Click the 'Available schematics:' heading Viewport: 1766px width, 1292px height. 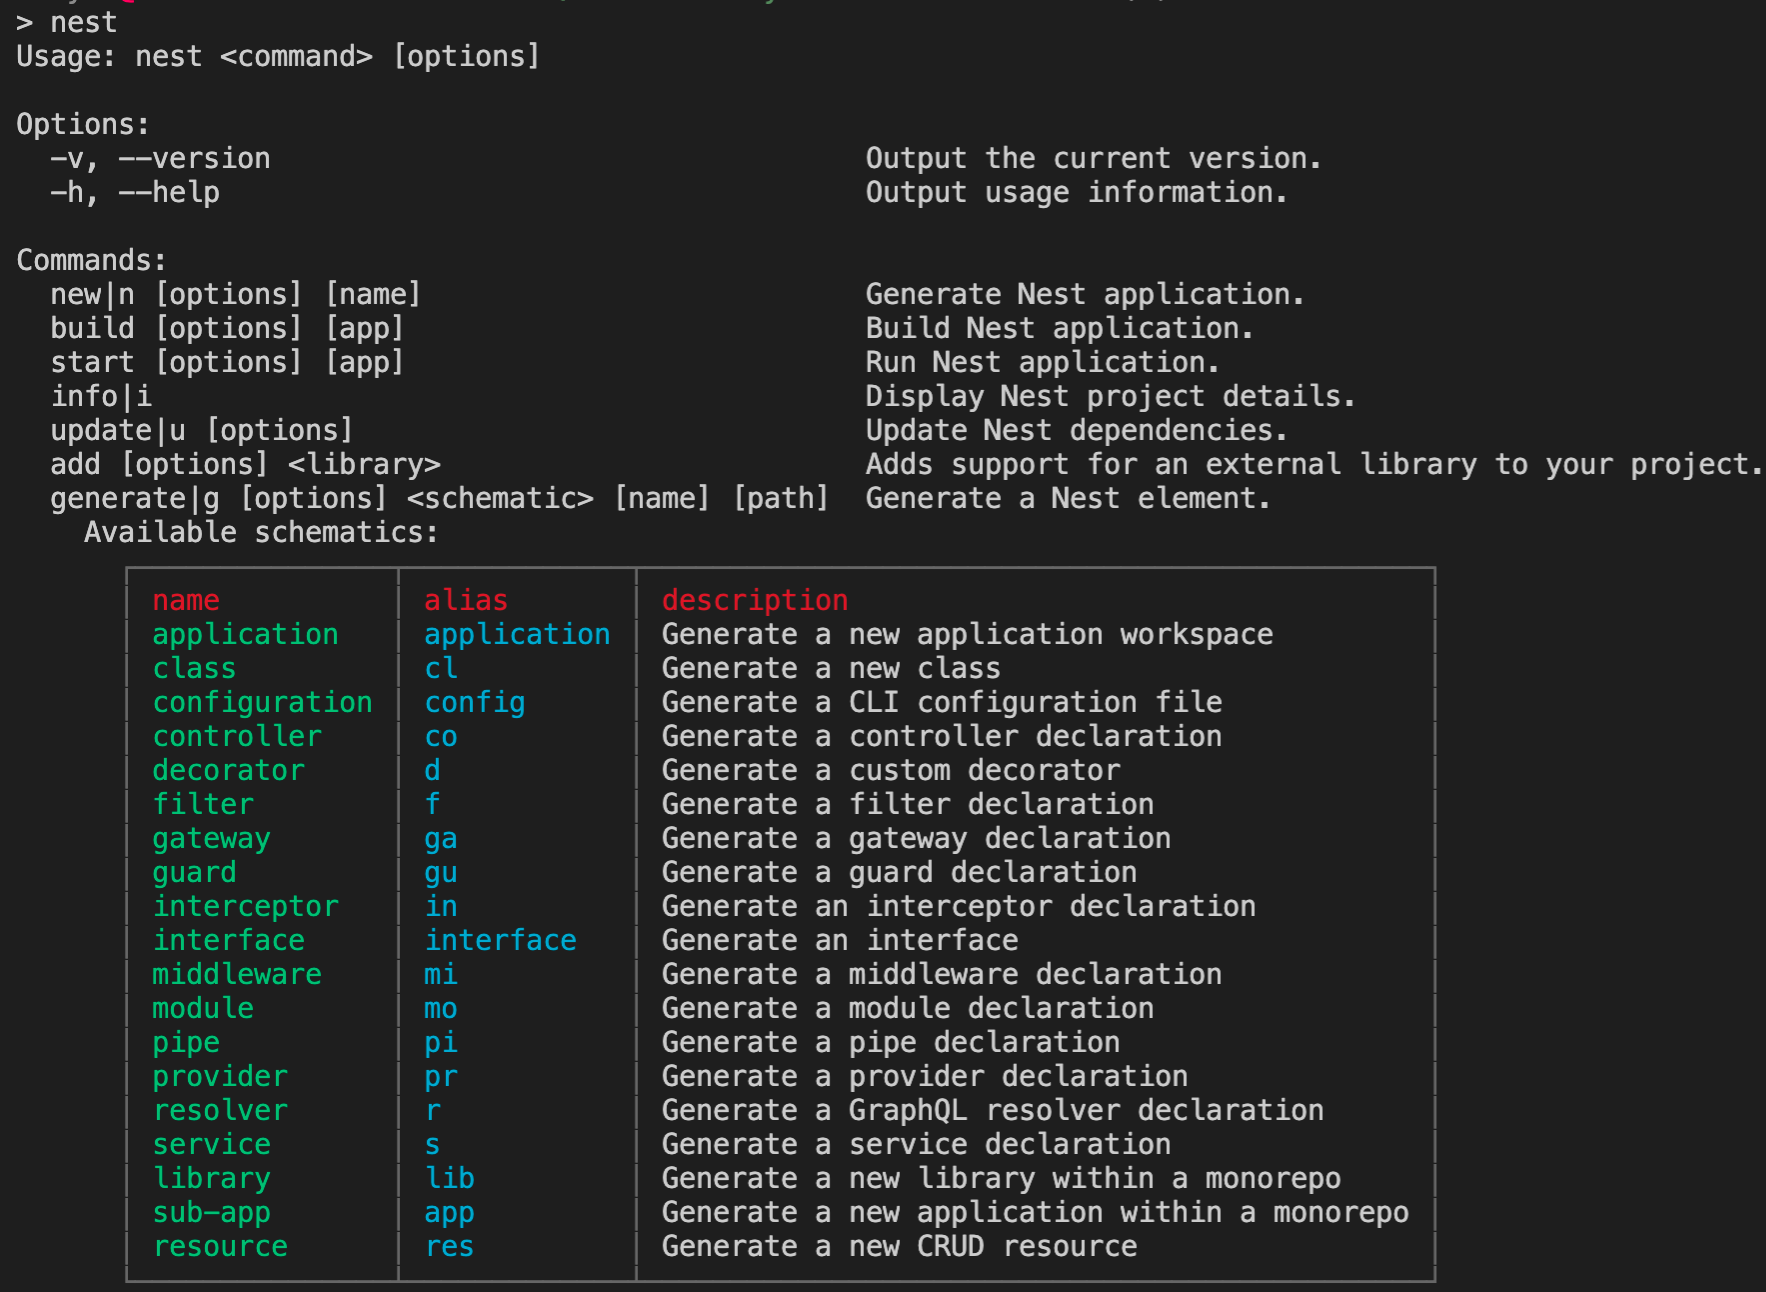point(261,533)
